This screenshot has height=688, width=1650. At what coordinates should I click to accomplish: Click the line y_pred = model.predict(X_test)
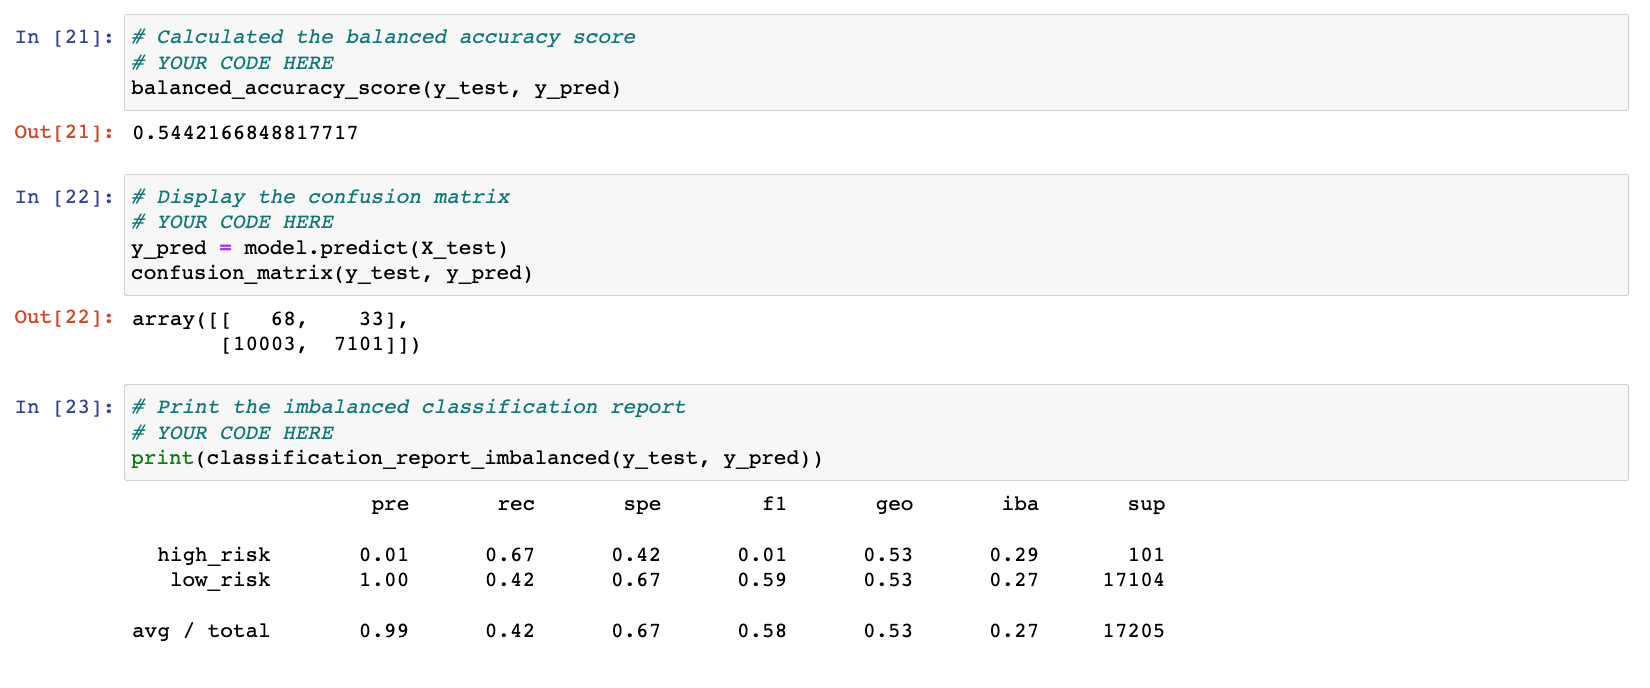(320, 248)
